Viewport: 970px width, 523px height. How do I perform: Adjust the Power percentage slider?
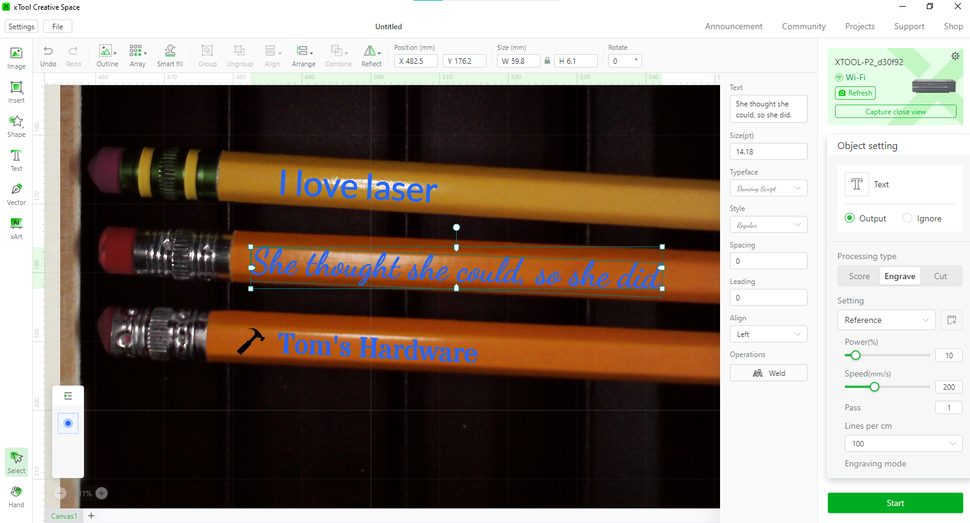[x=855, y=355]
